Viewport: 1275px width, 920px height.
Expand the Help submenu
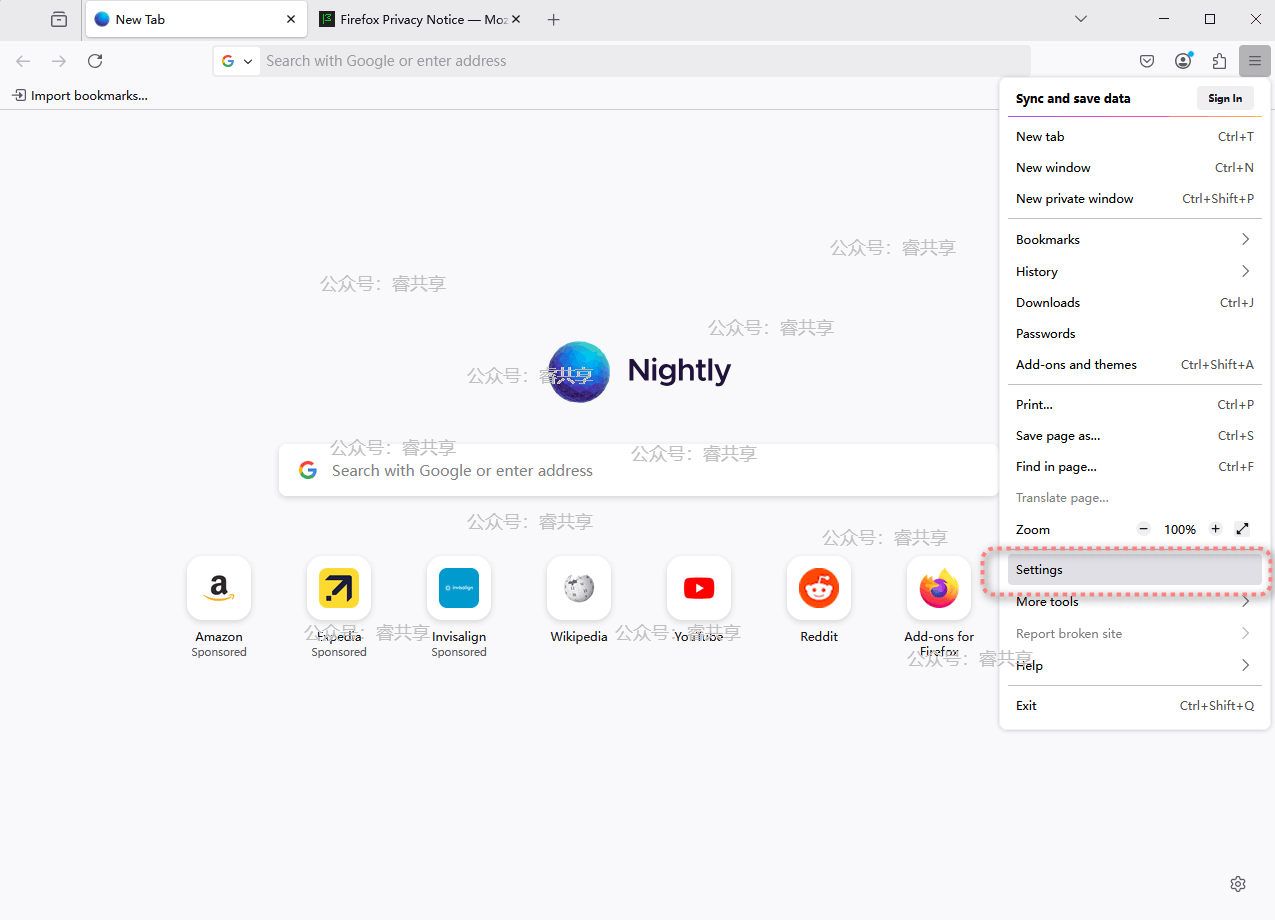1134,665
